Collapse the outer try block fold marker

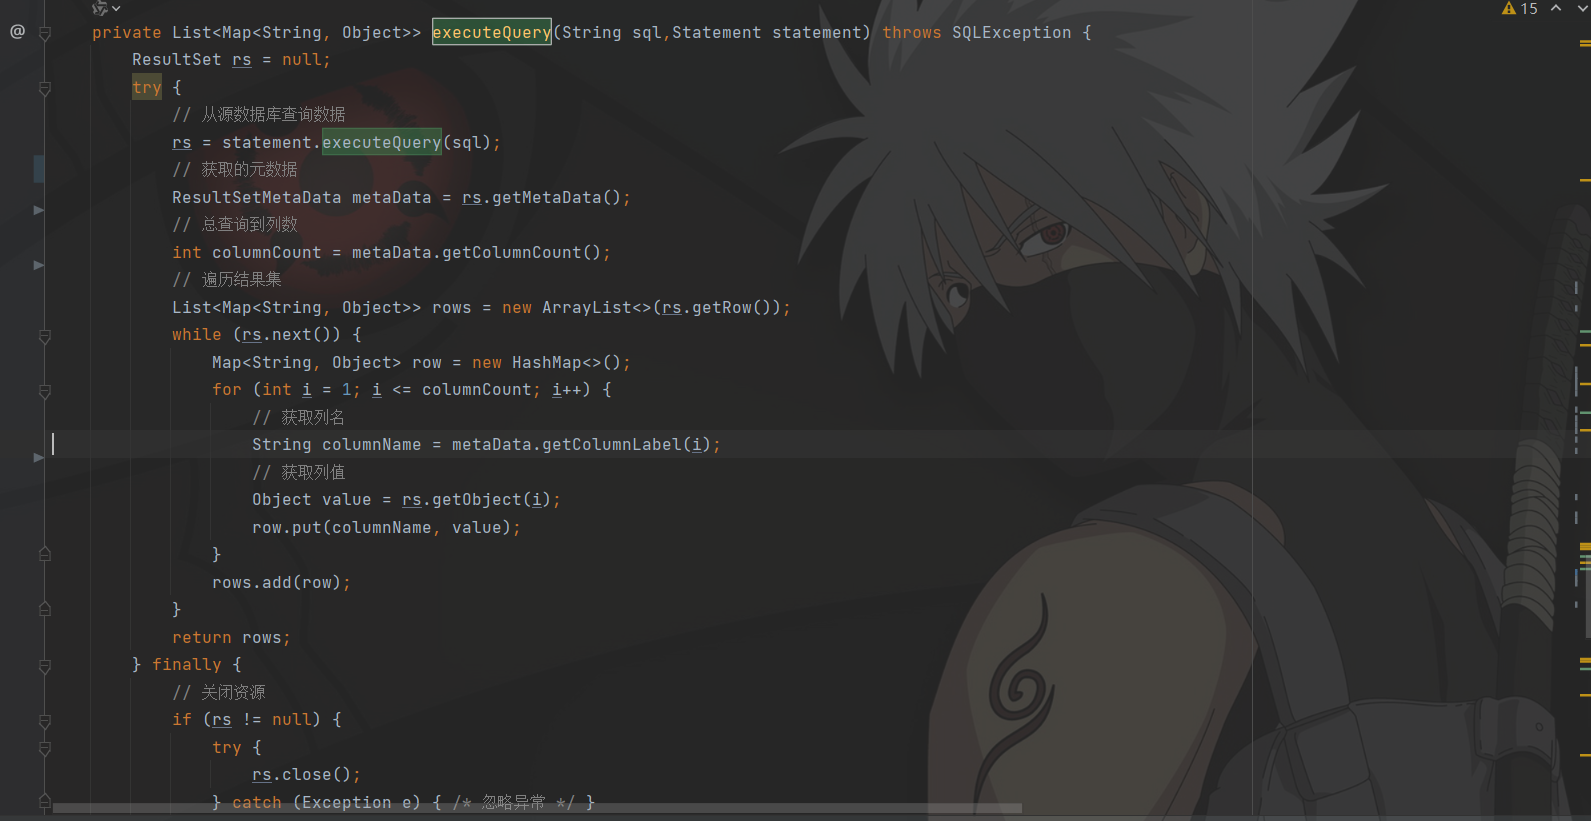(45, 88)
